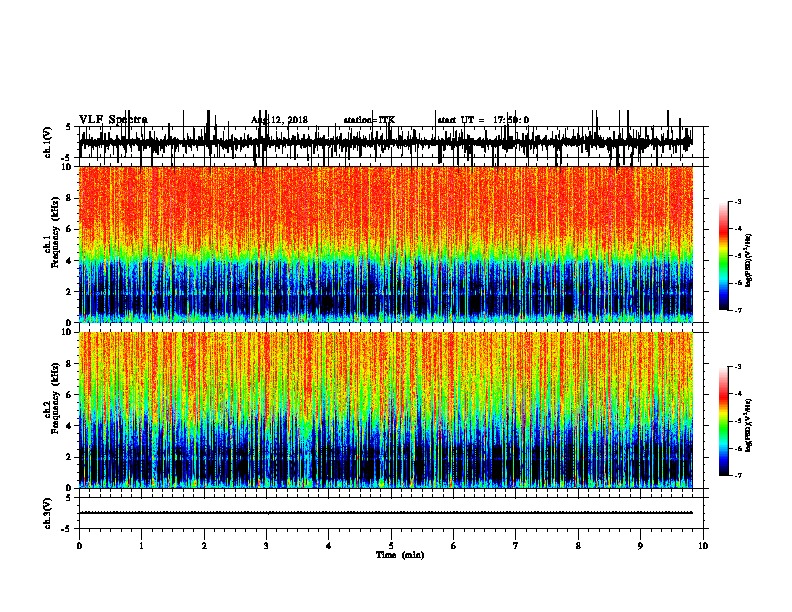Click the "4" kHz tick on ch.2 spectrogram
The width and height of the screenshot is (792, 612).
click(x=70, y=426)
